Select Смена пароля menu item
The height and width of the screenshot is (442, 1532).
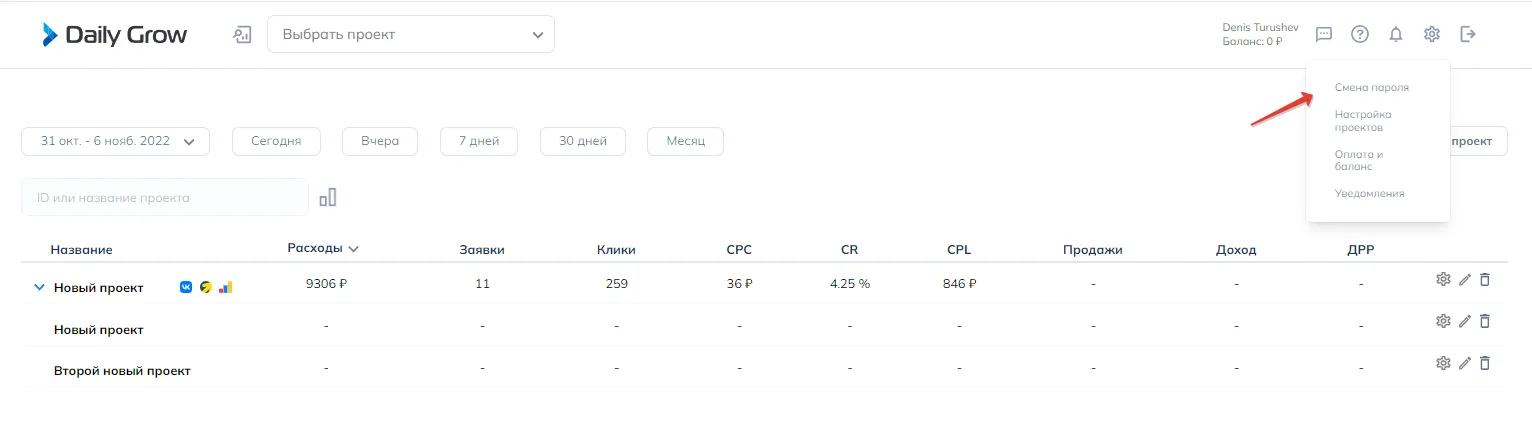click(x=1372, y=88)
